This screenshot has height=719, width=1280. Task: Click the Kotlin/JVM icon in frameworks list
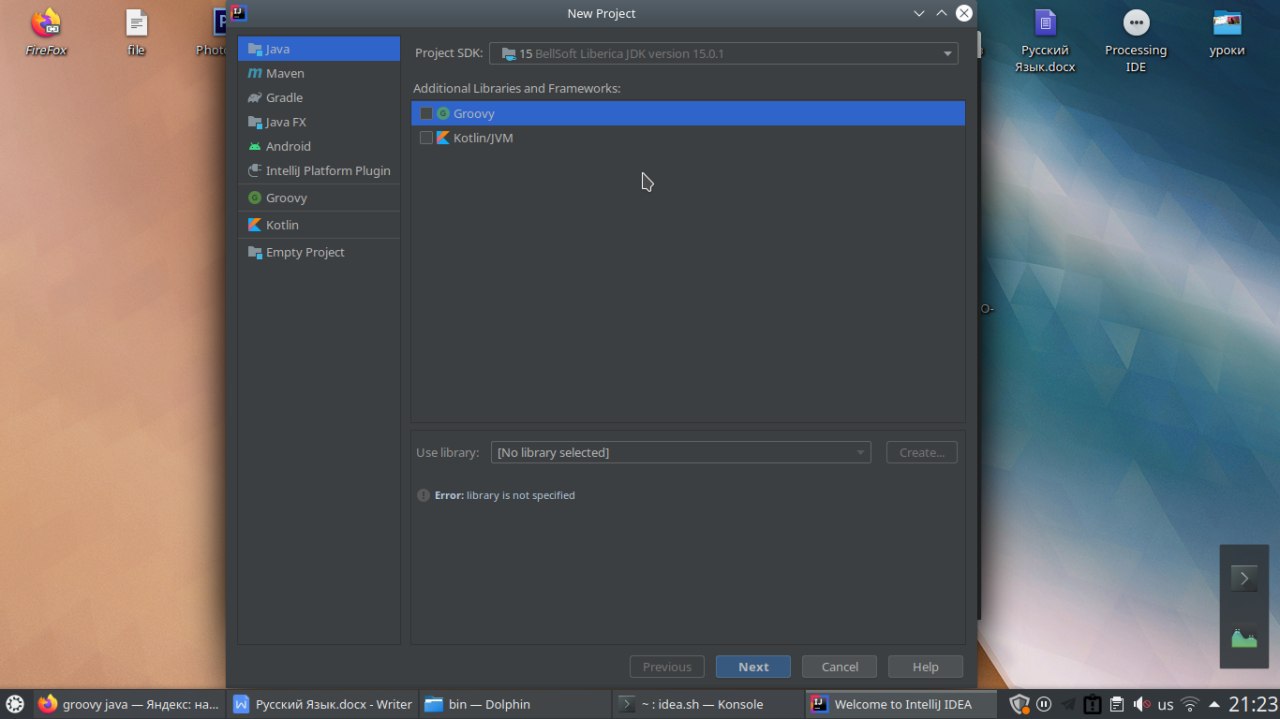(443, 138)
